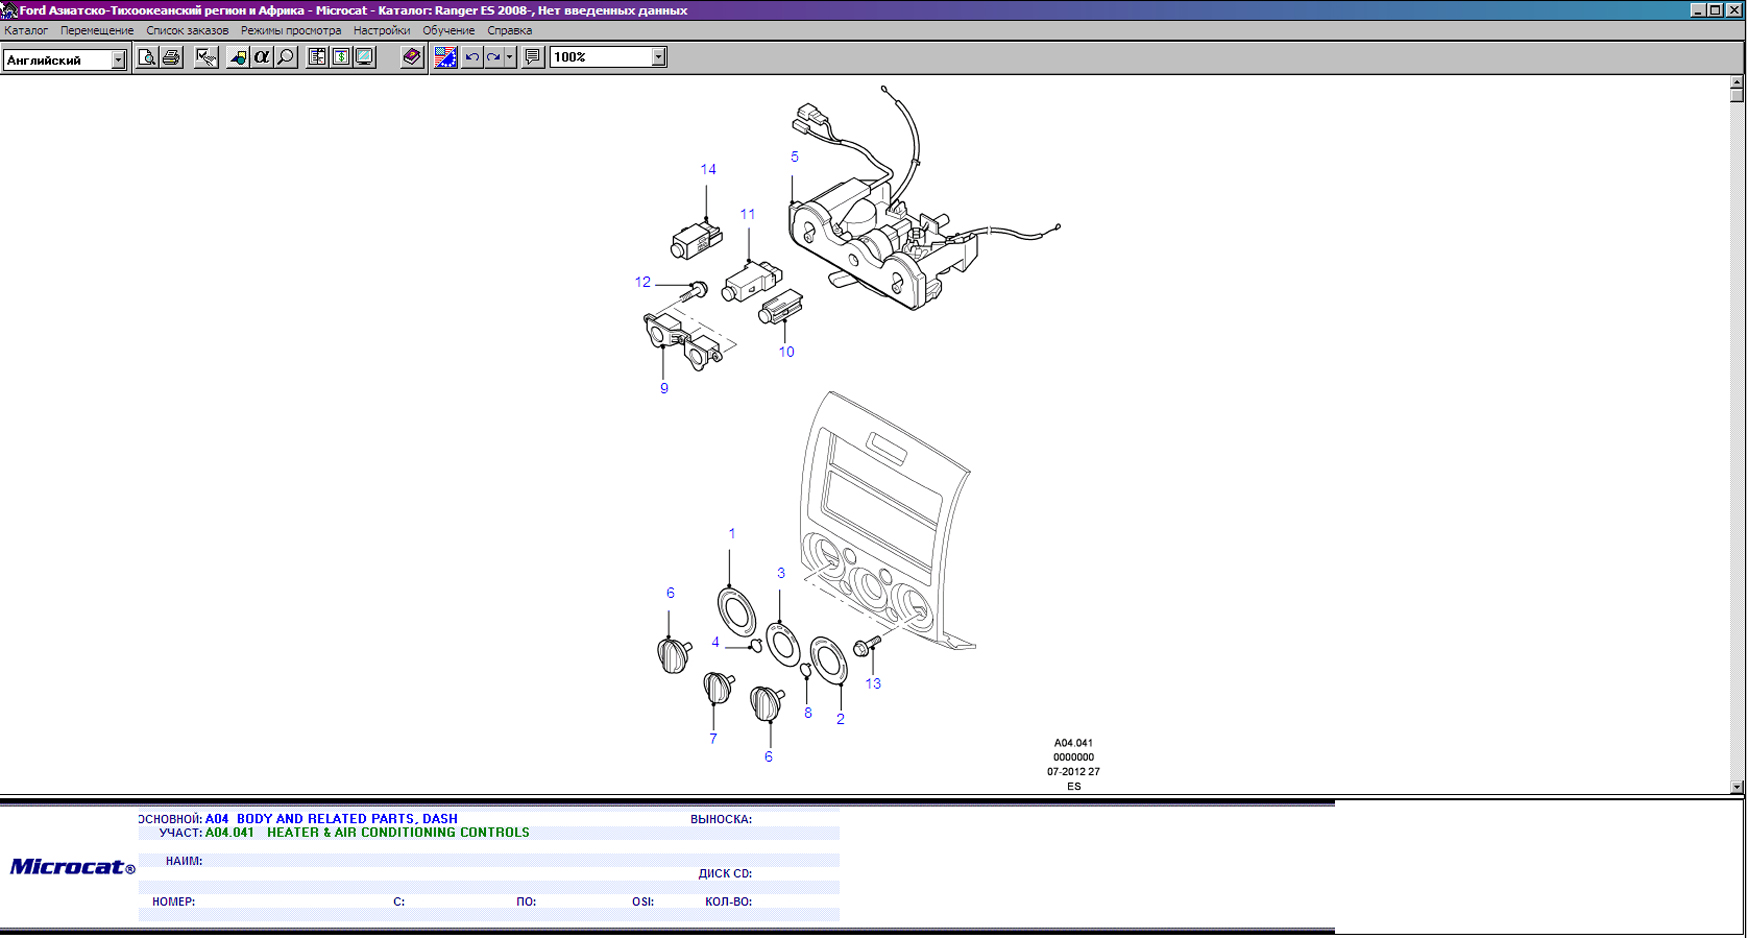Expand the 100% zoom dropdown
The image size is (1748, 938).
658,57
